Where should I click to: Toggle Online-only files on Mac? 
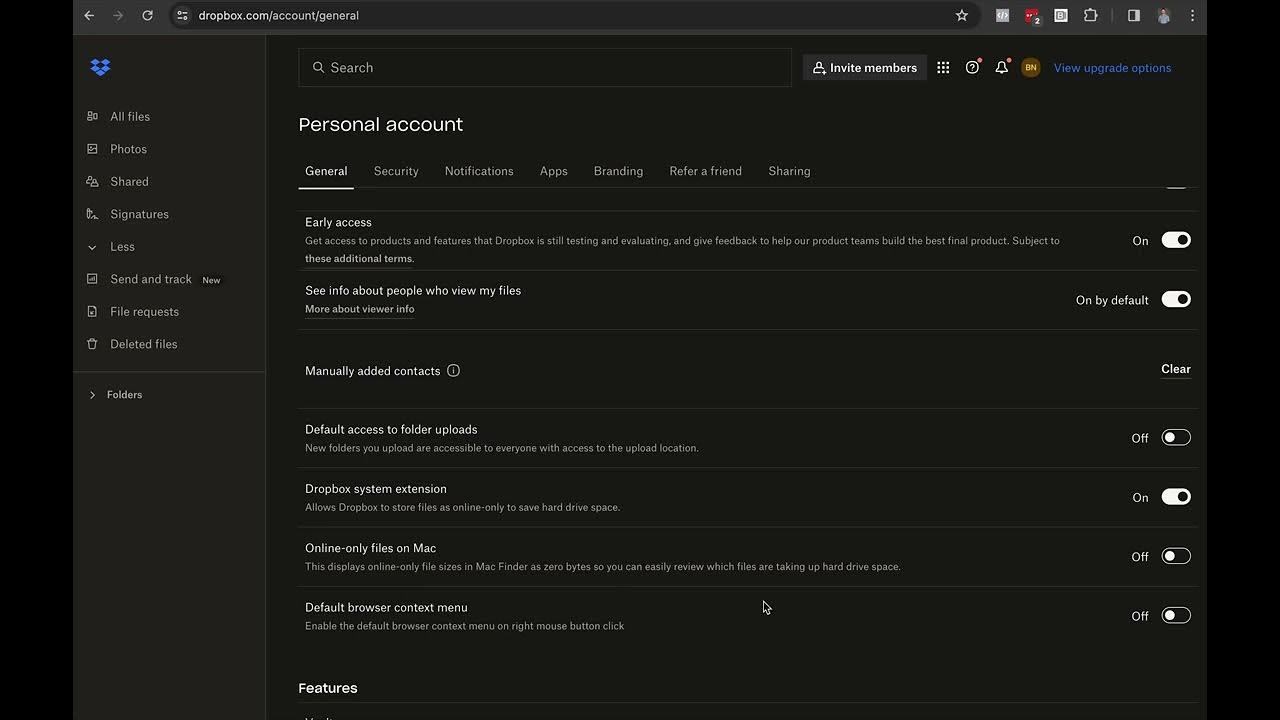click(1176, 557)
